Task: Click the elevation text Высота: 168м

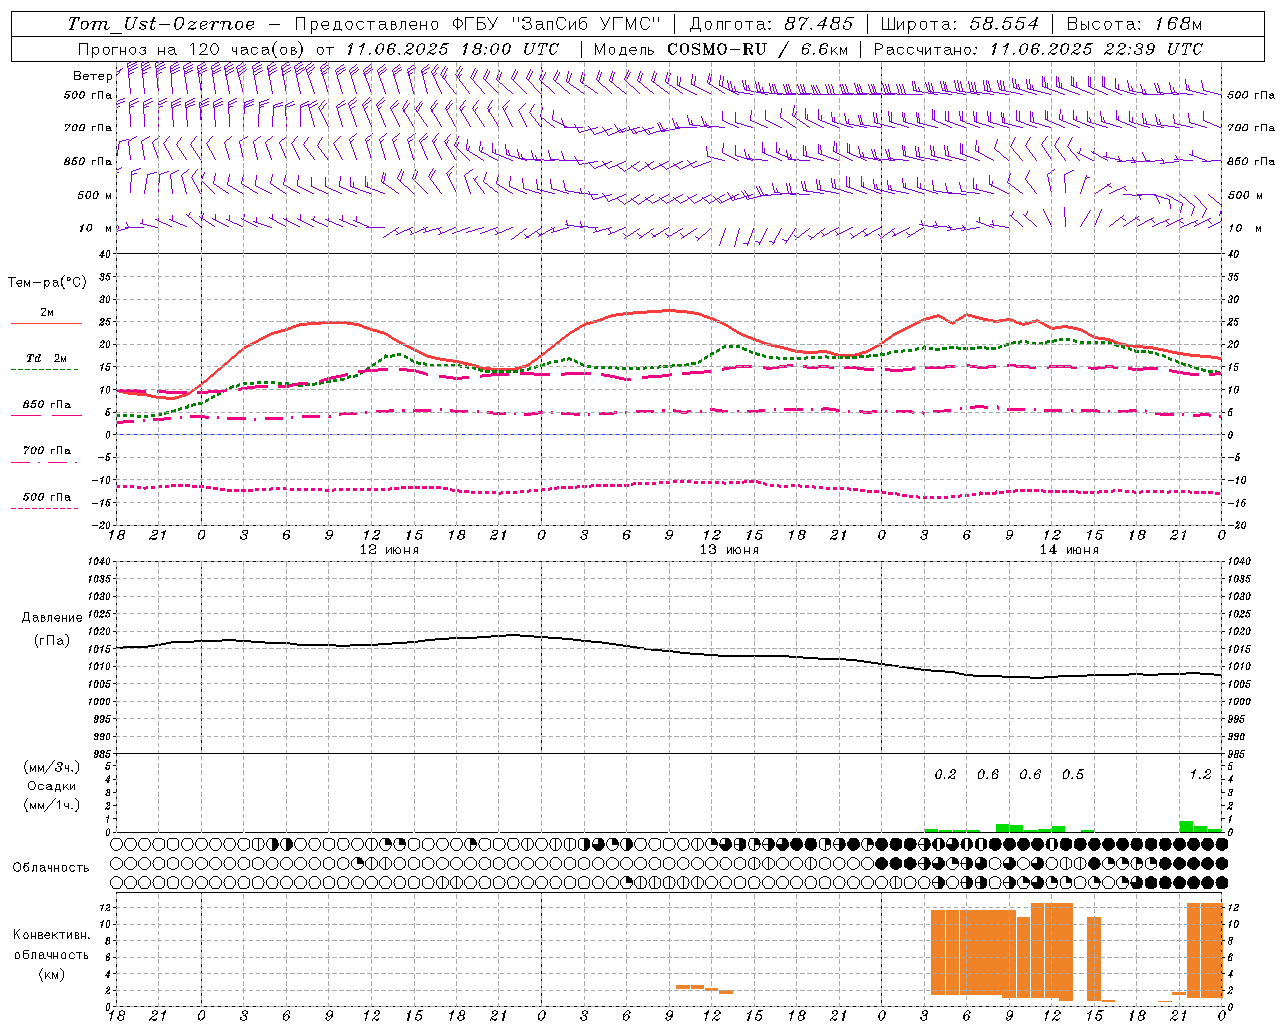Action: click(x=1134, y=24)
